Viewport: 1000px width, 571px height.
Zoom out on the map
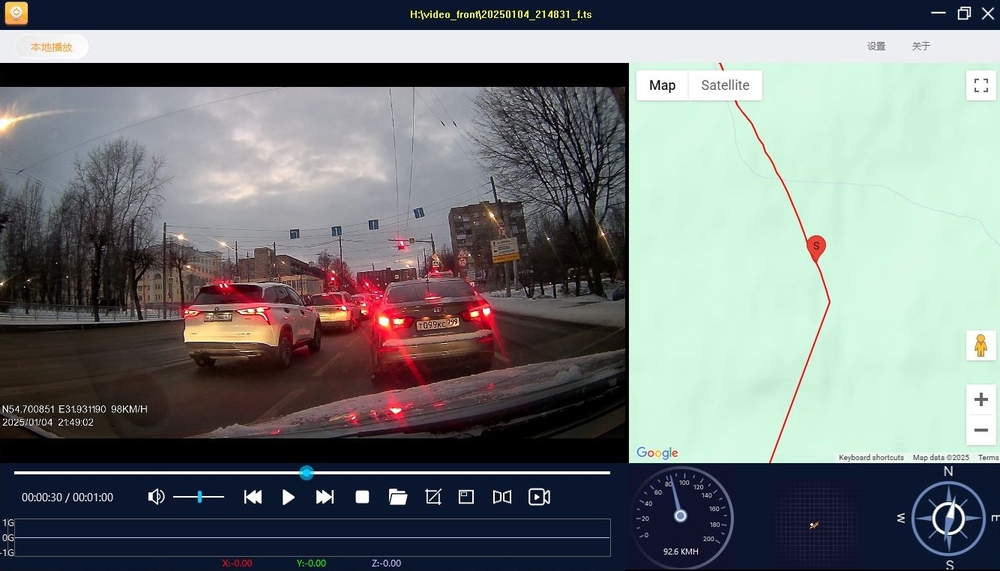tap(981, 430)
